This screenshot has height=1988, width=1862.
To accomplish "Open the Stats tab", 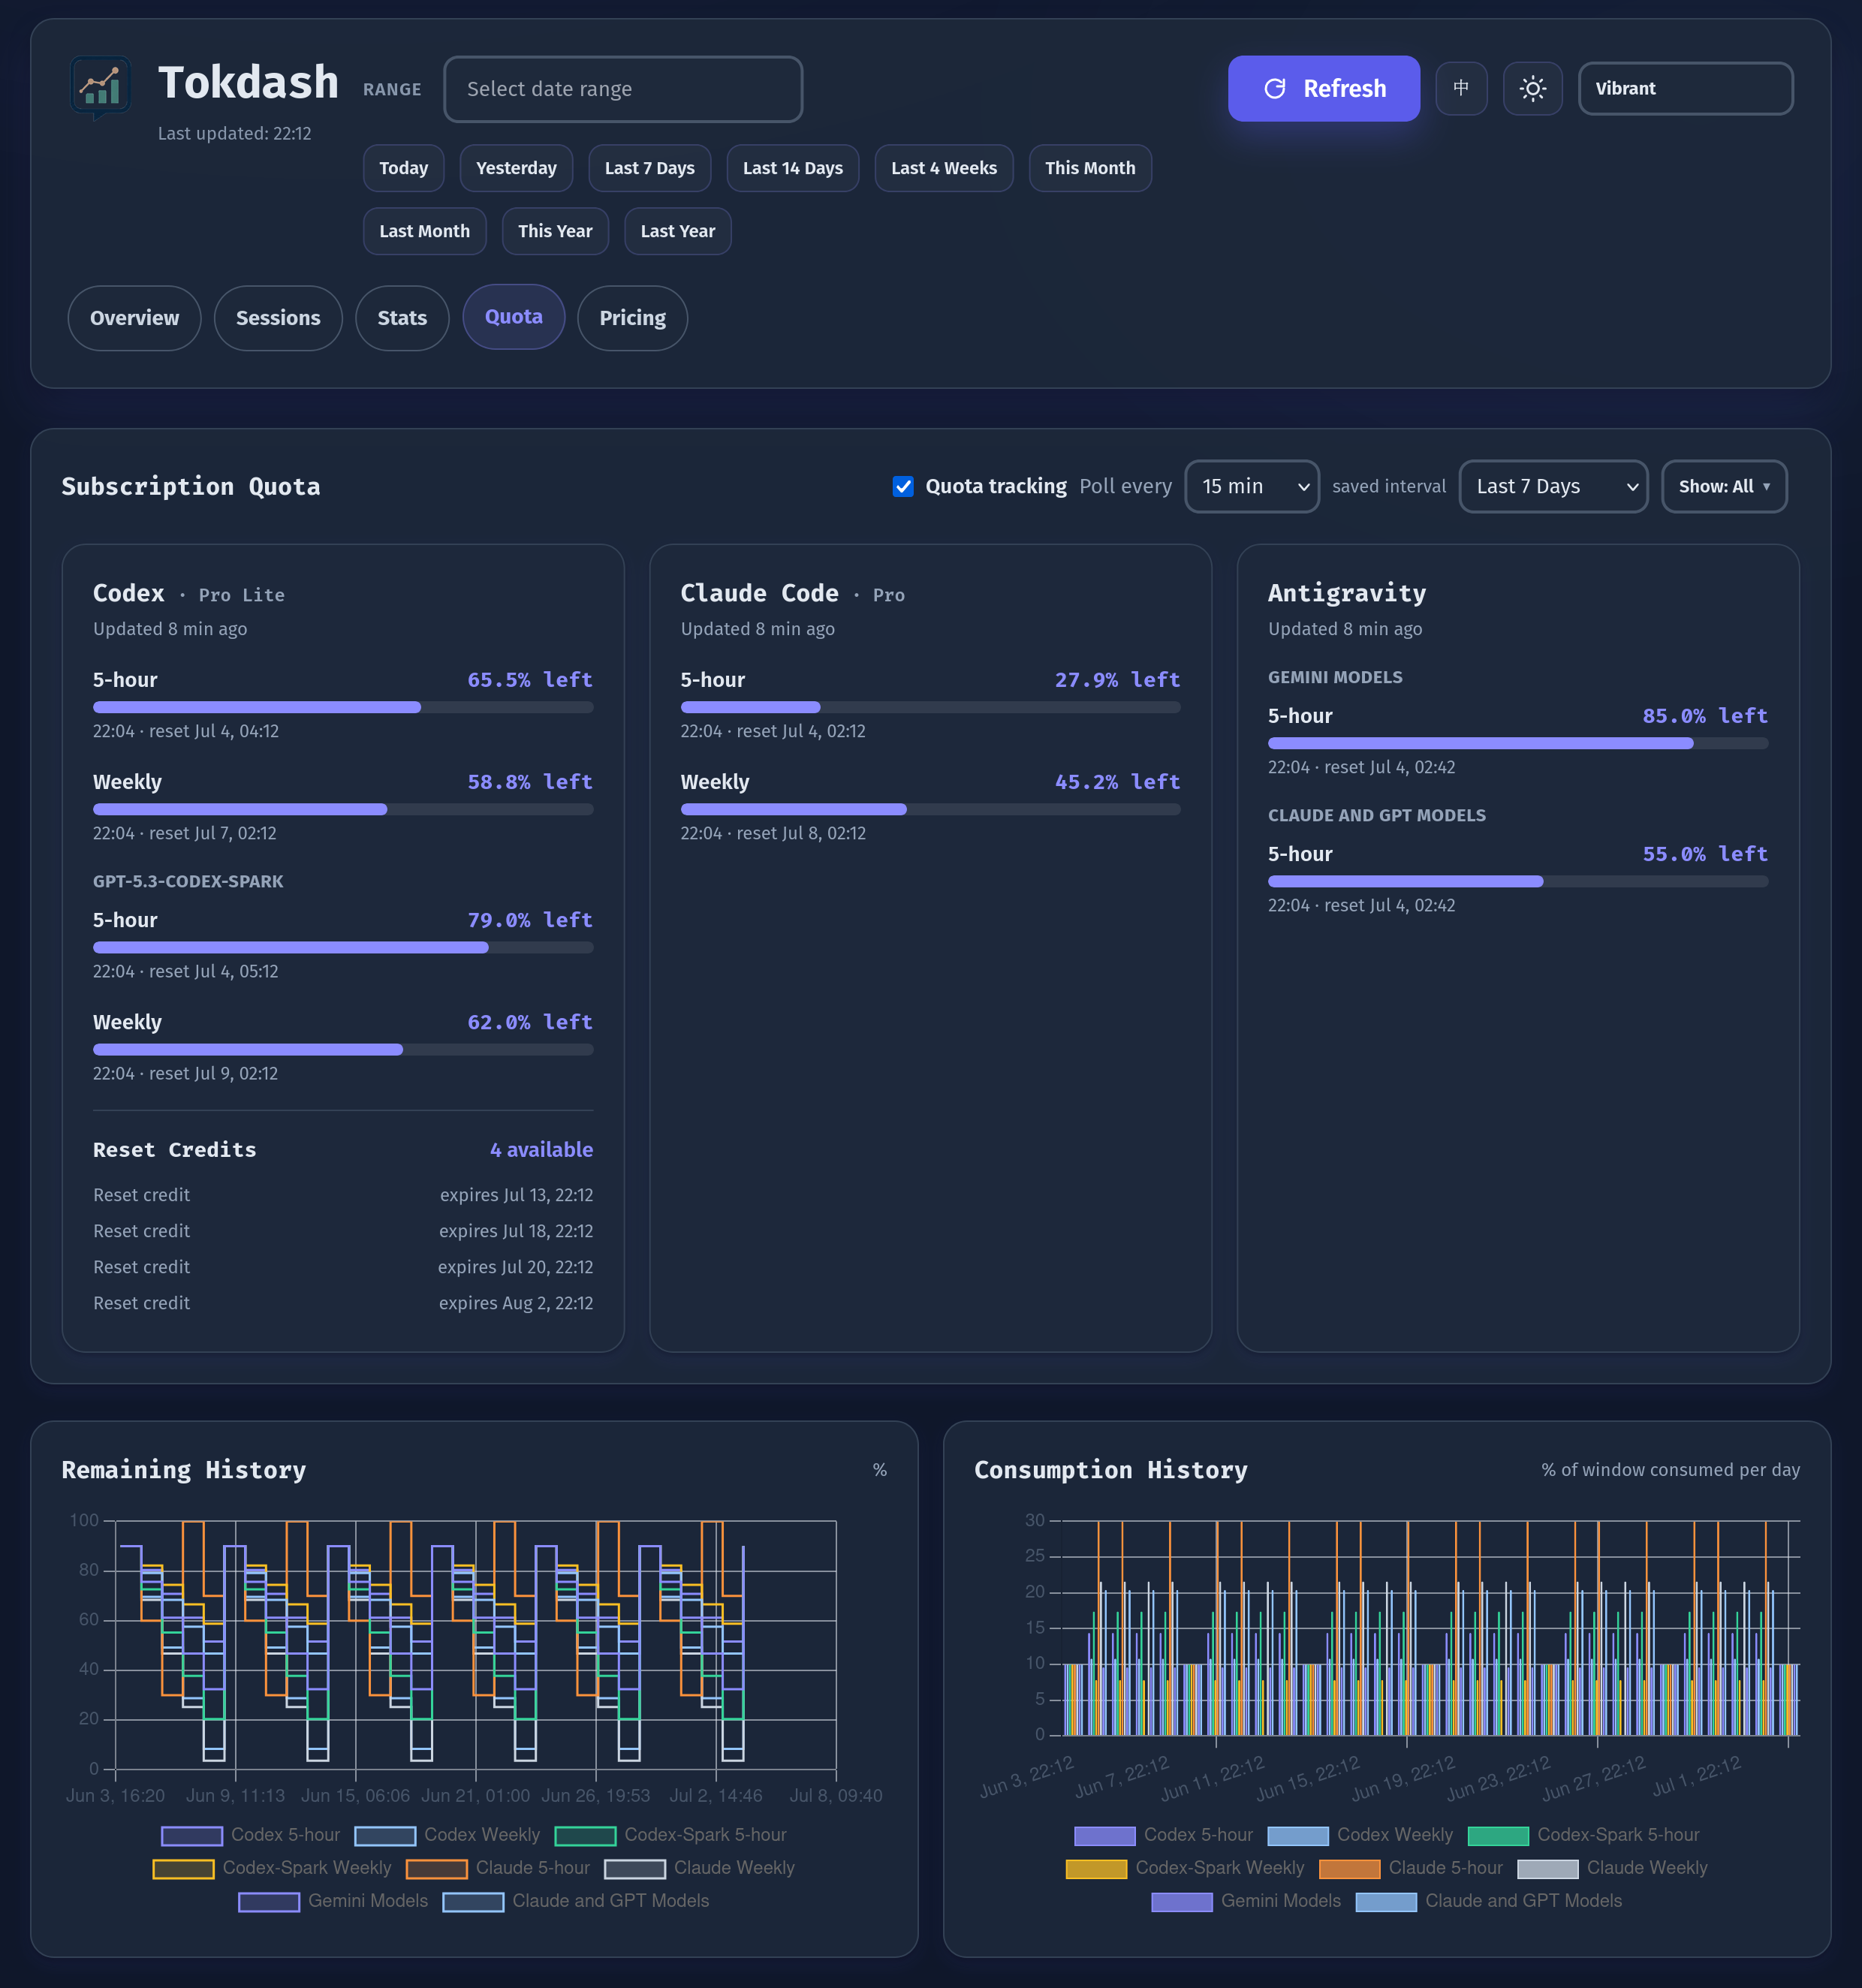I will 402,318.
